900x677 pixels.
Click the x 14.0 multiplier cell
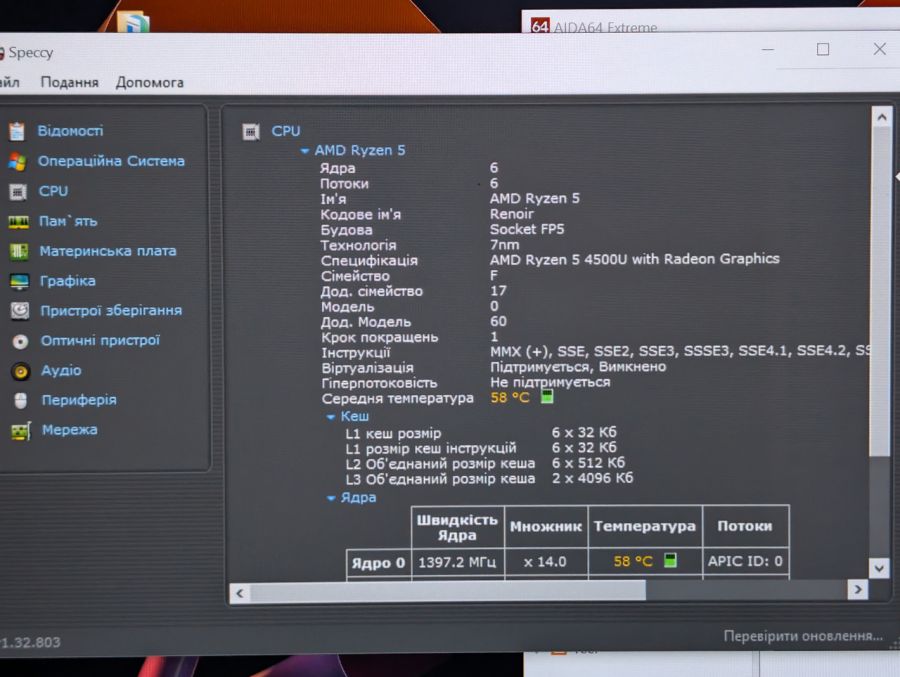(545, 562)
